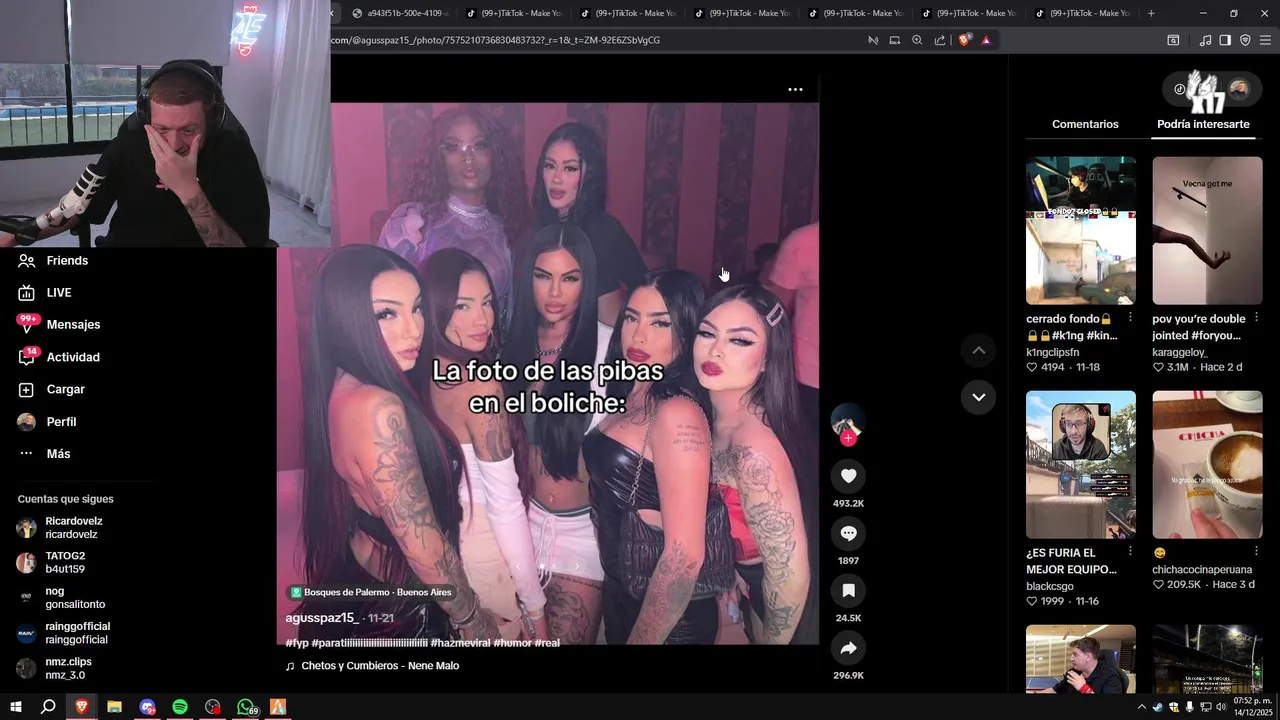The image size is (1280, 720).
Task: Open WhatsApp from taskbar
Action: [x=246, y=707]
